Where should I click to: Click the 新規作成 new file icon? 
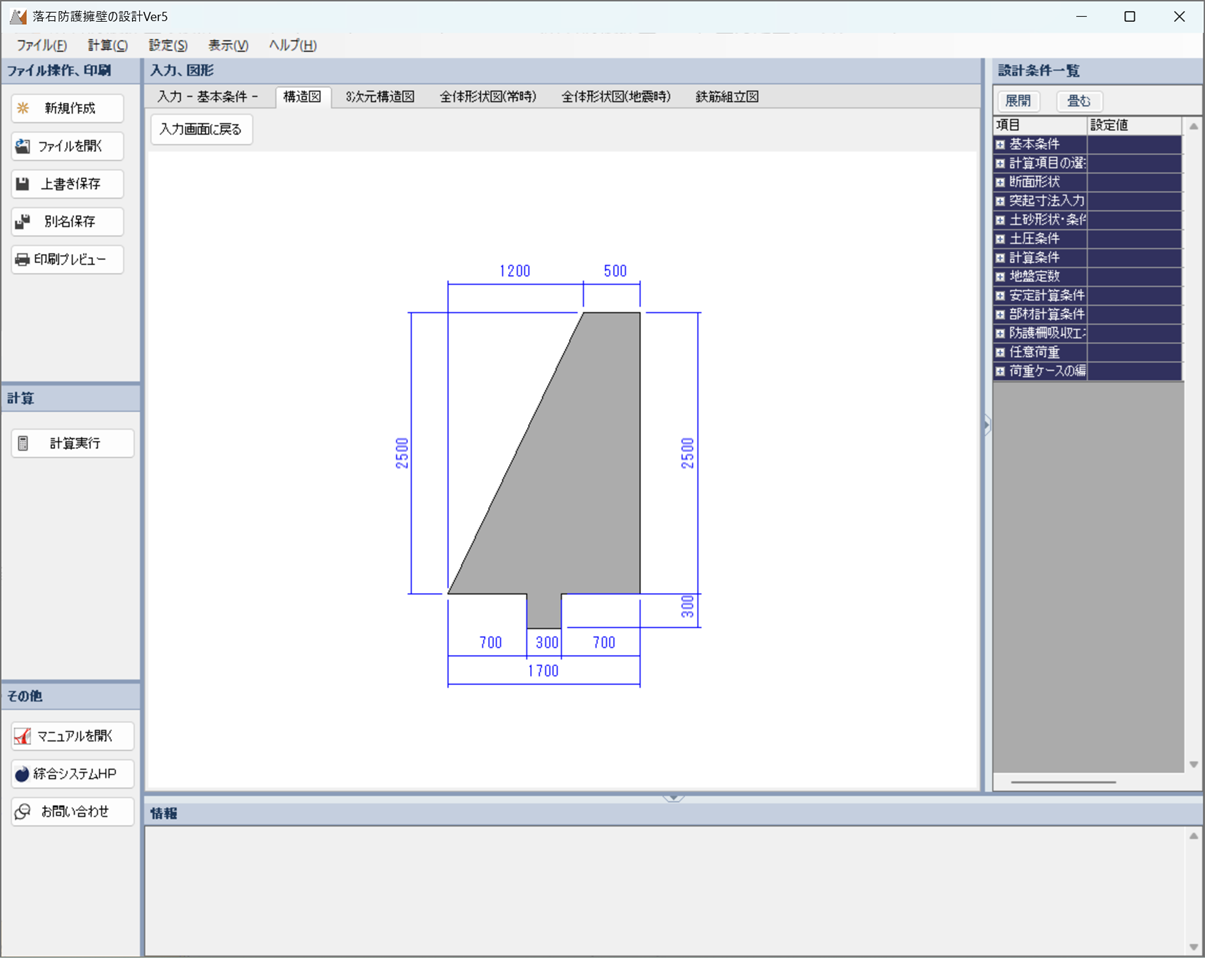[x=23, y=109]
